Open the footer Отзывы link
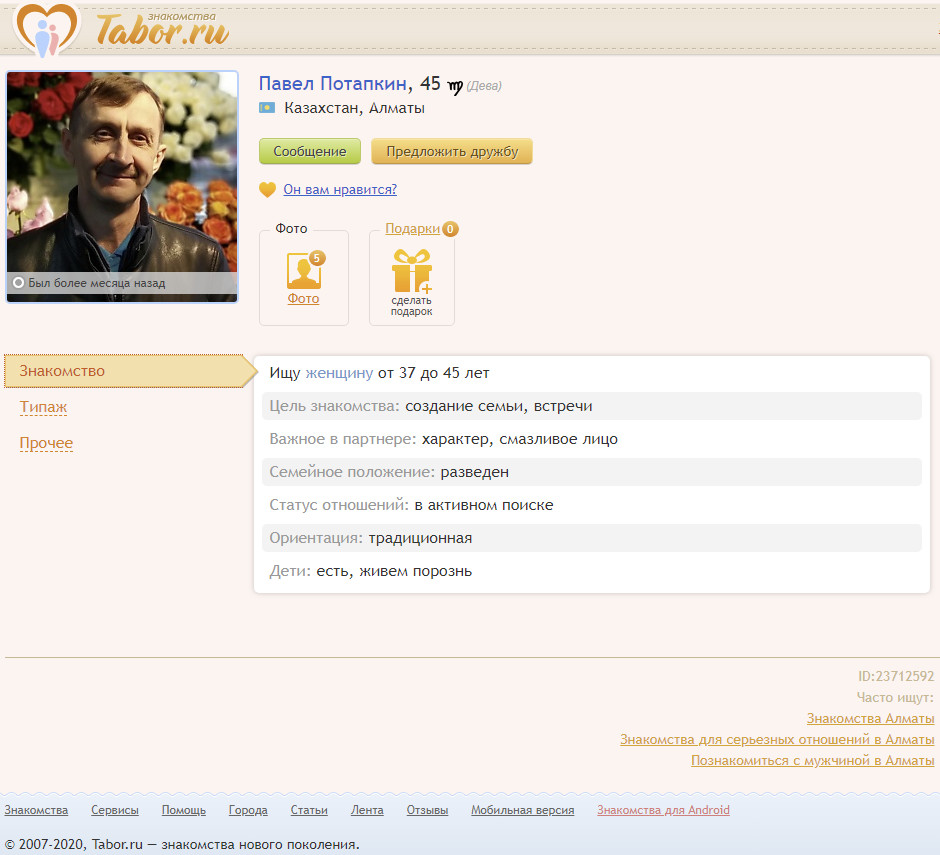Image resolution: width=940 pixels, height=855 pixels. [427, 810]
